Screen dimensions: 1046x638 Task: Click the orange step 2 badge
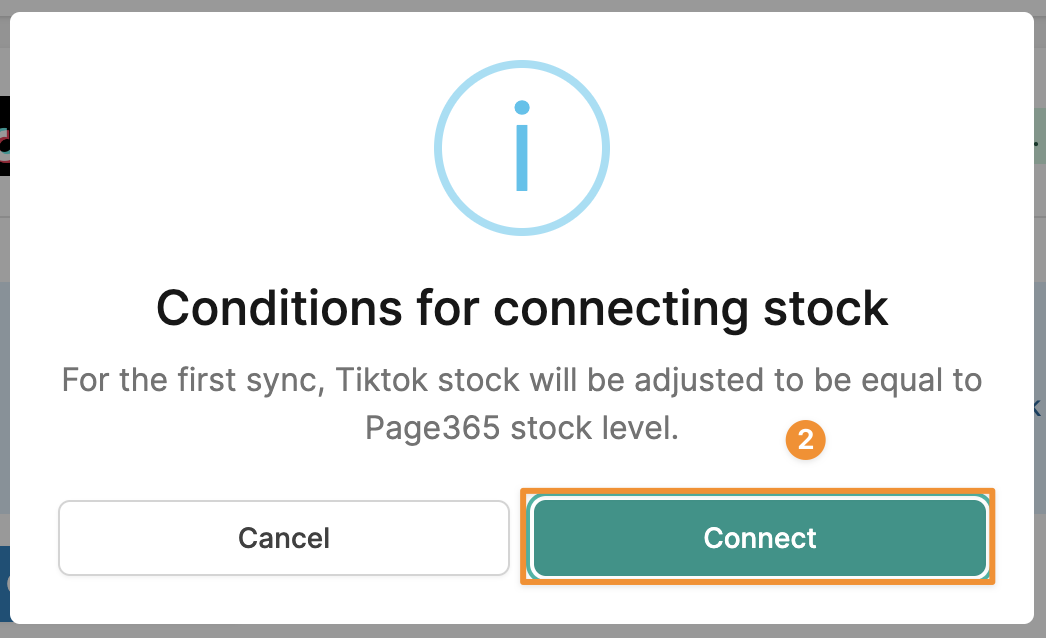[805, 440]
